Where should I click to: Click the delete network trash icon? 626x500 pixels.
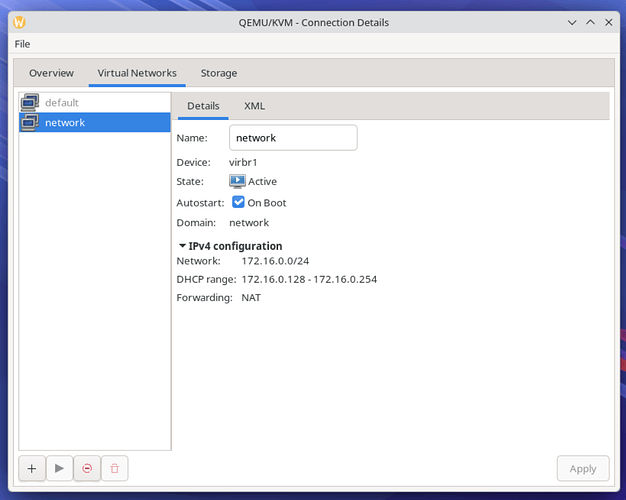[115, 468]
